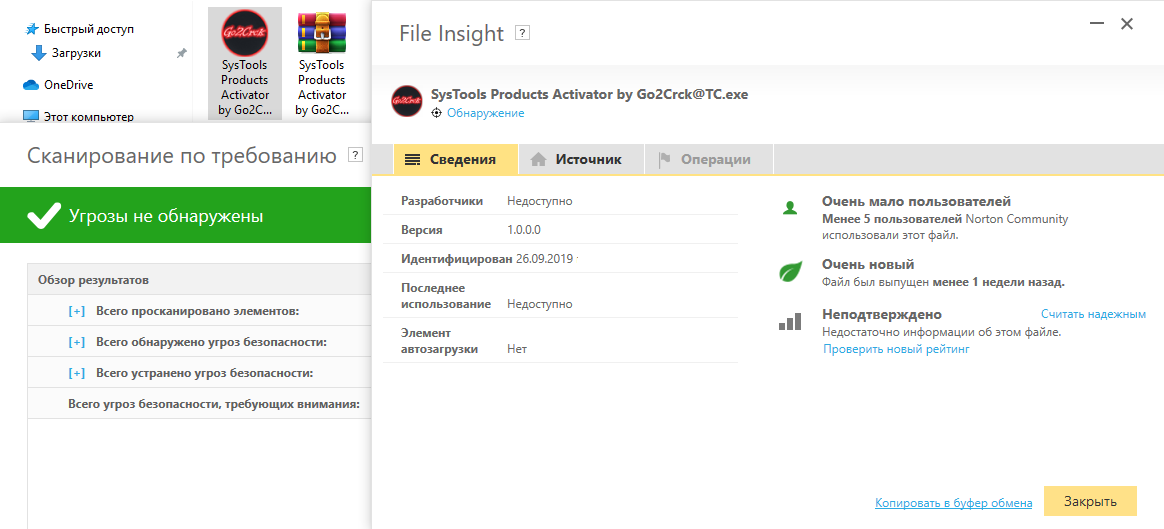Switch to the Сведения tab
The width and height of the screenshot is (1164, 529).
coord(455,159)
